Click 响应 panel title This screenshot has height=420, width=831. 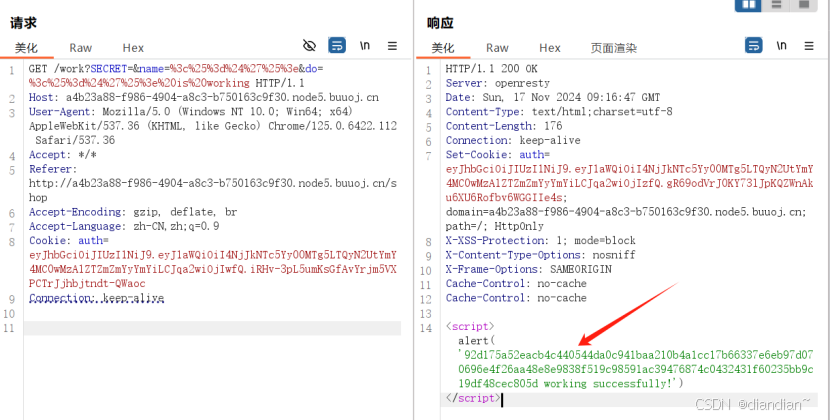click(x=440, y=23)
